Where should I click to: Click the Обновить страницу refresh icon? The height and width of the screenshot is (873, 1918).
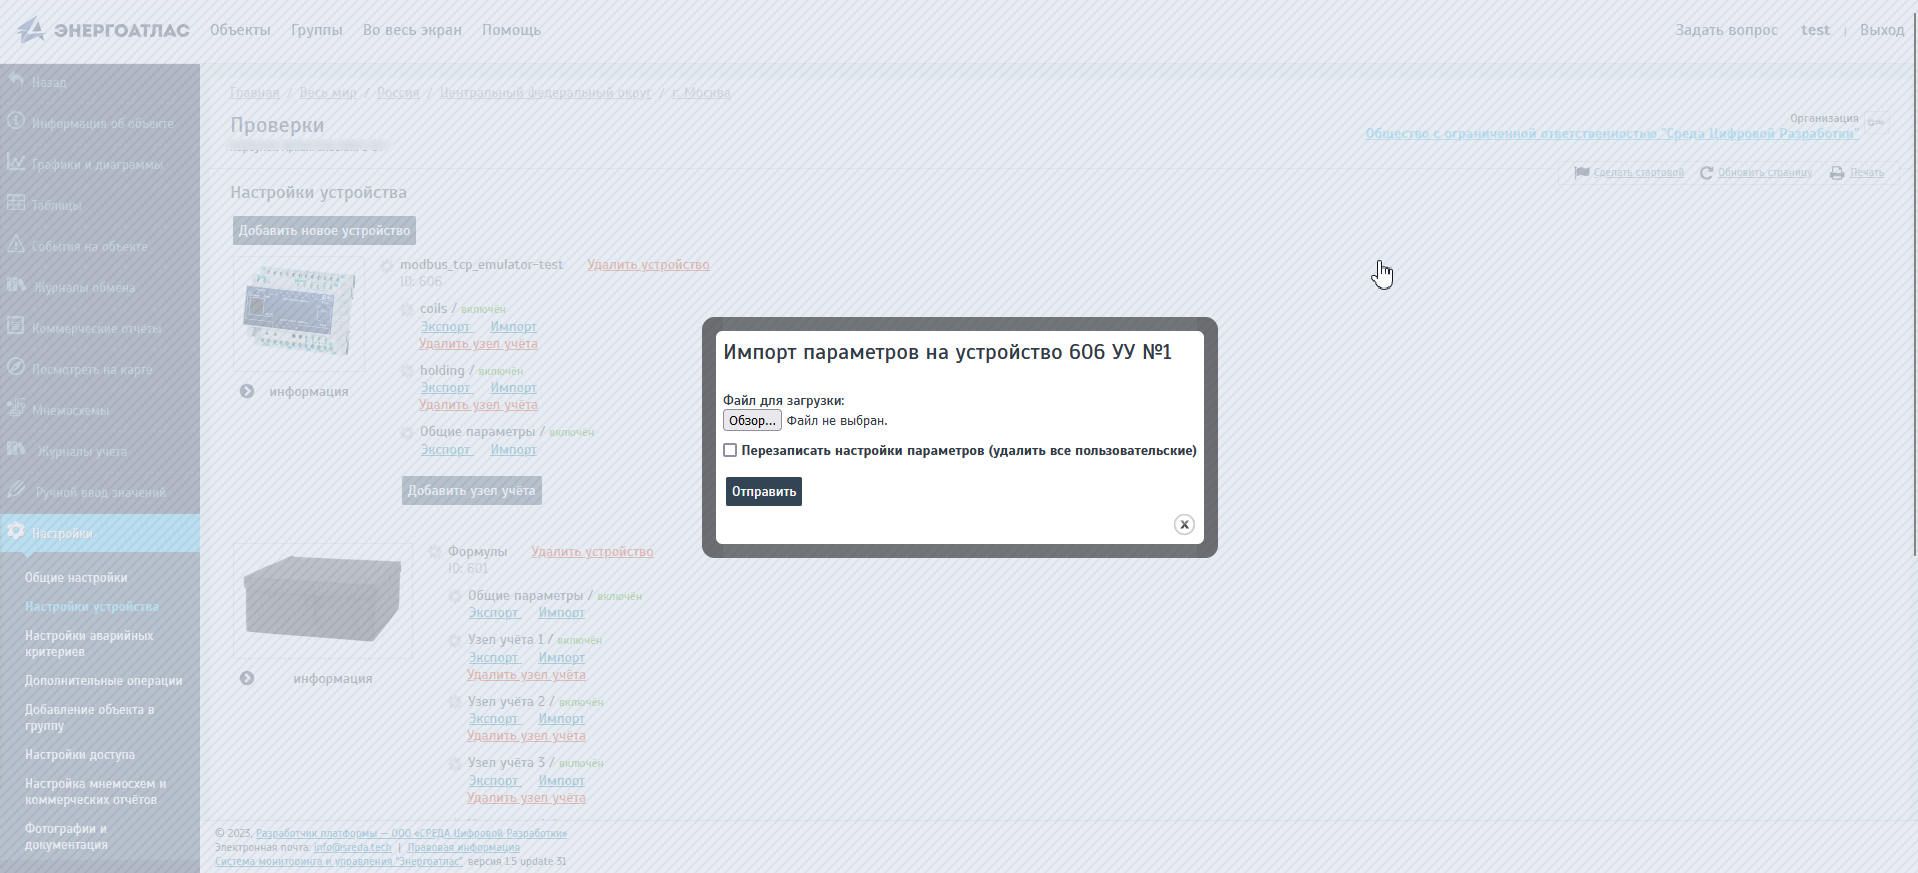pyautogui.click(x=1706, y=173)
